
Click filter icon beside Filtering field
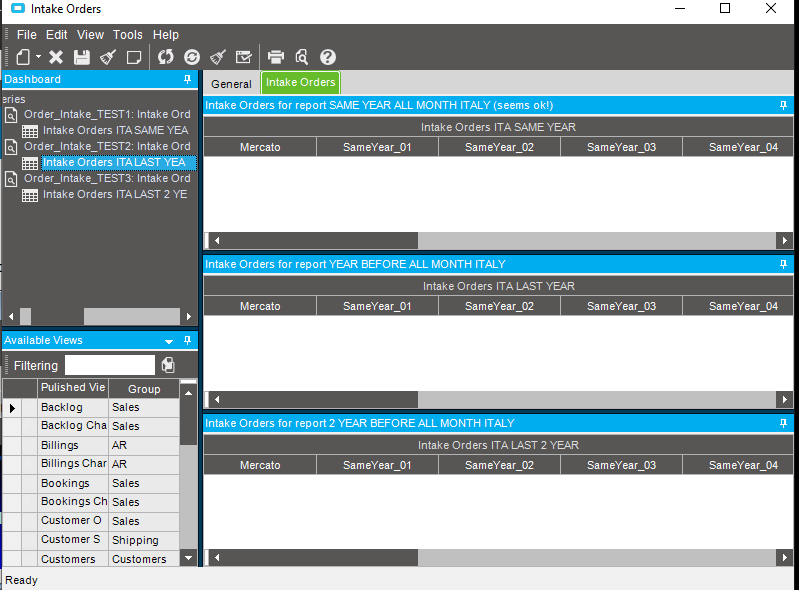168,365
